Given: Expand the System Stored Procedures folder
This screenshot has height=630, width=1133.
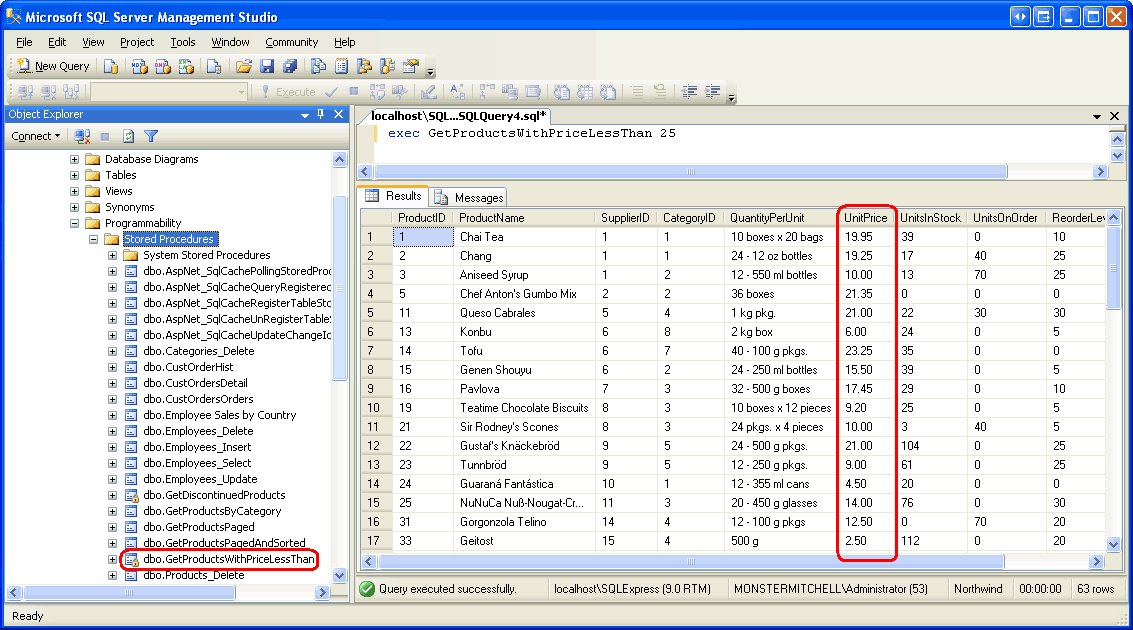Looking at the screenshot, I should click(x=113, y=255).
